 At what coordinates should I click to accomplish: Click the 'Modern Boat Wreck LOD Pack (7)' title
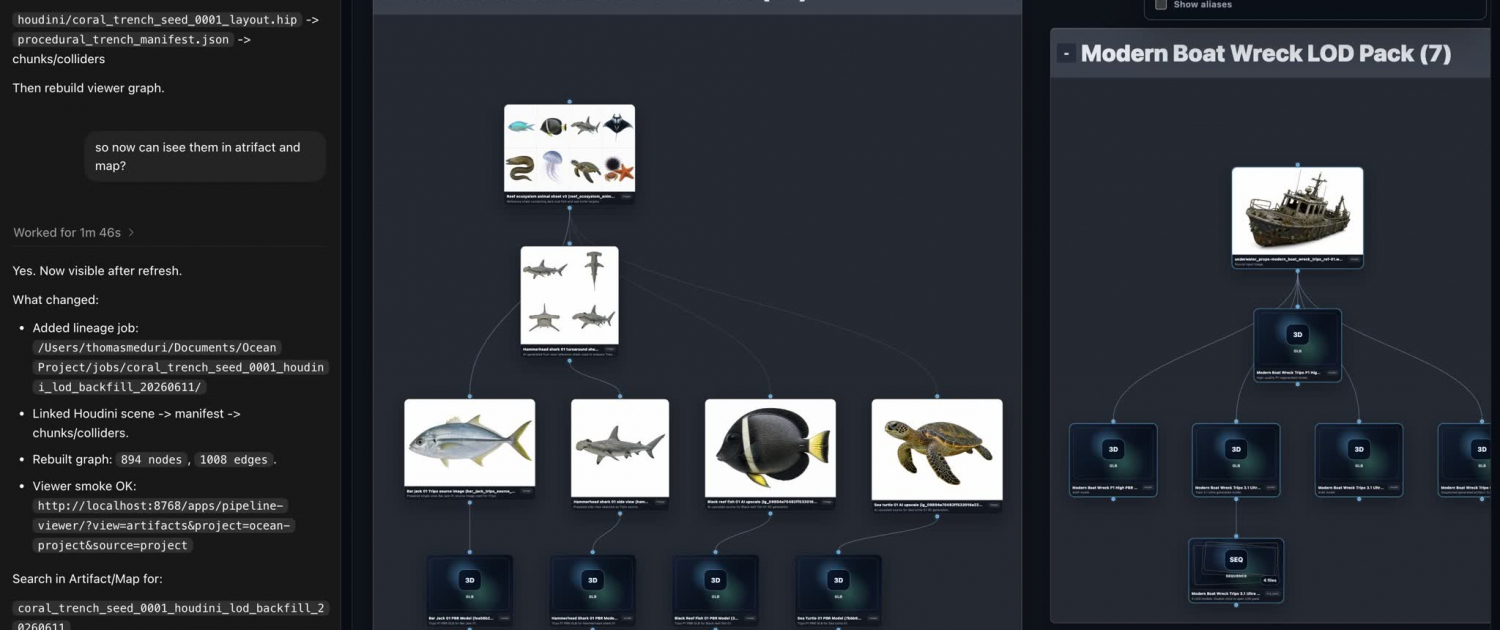coord(1266,54)
